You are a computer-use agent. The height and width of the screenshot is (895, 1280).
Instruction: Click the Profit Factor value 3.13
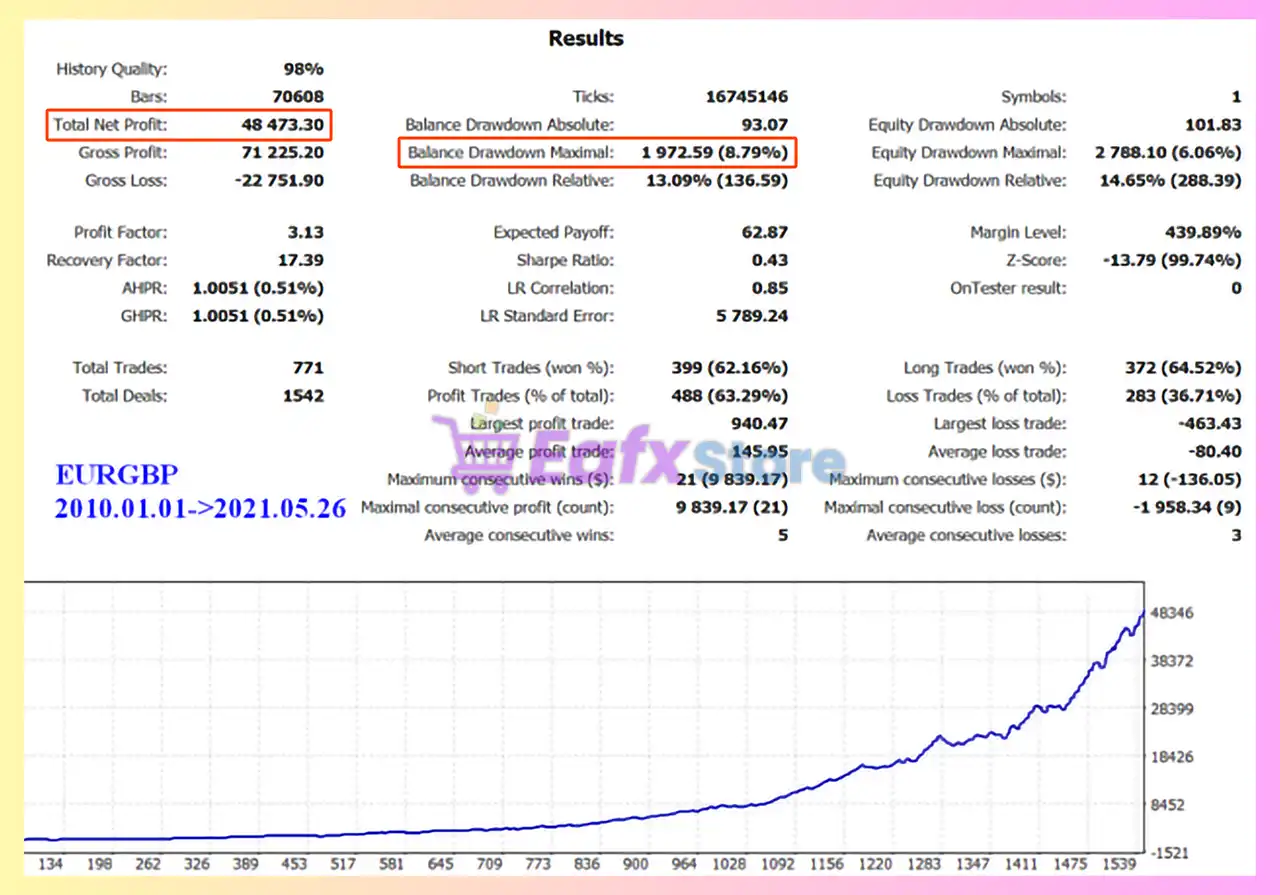(305, 232)
